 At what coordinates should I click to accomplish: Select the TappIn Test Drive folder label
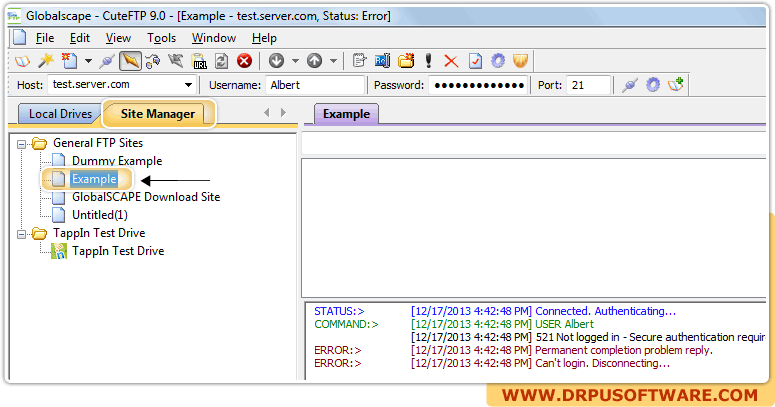pos(99,233)
